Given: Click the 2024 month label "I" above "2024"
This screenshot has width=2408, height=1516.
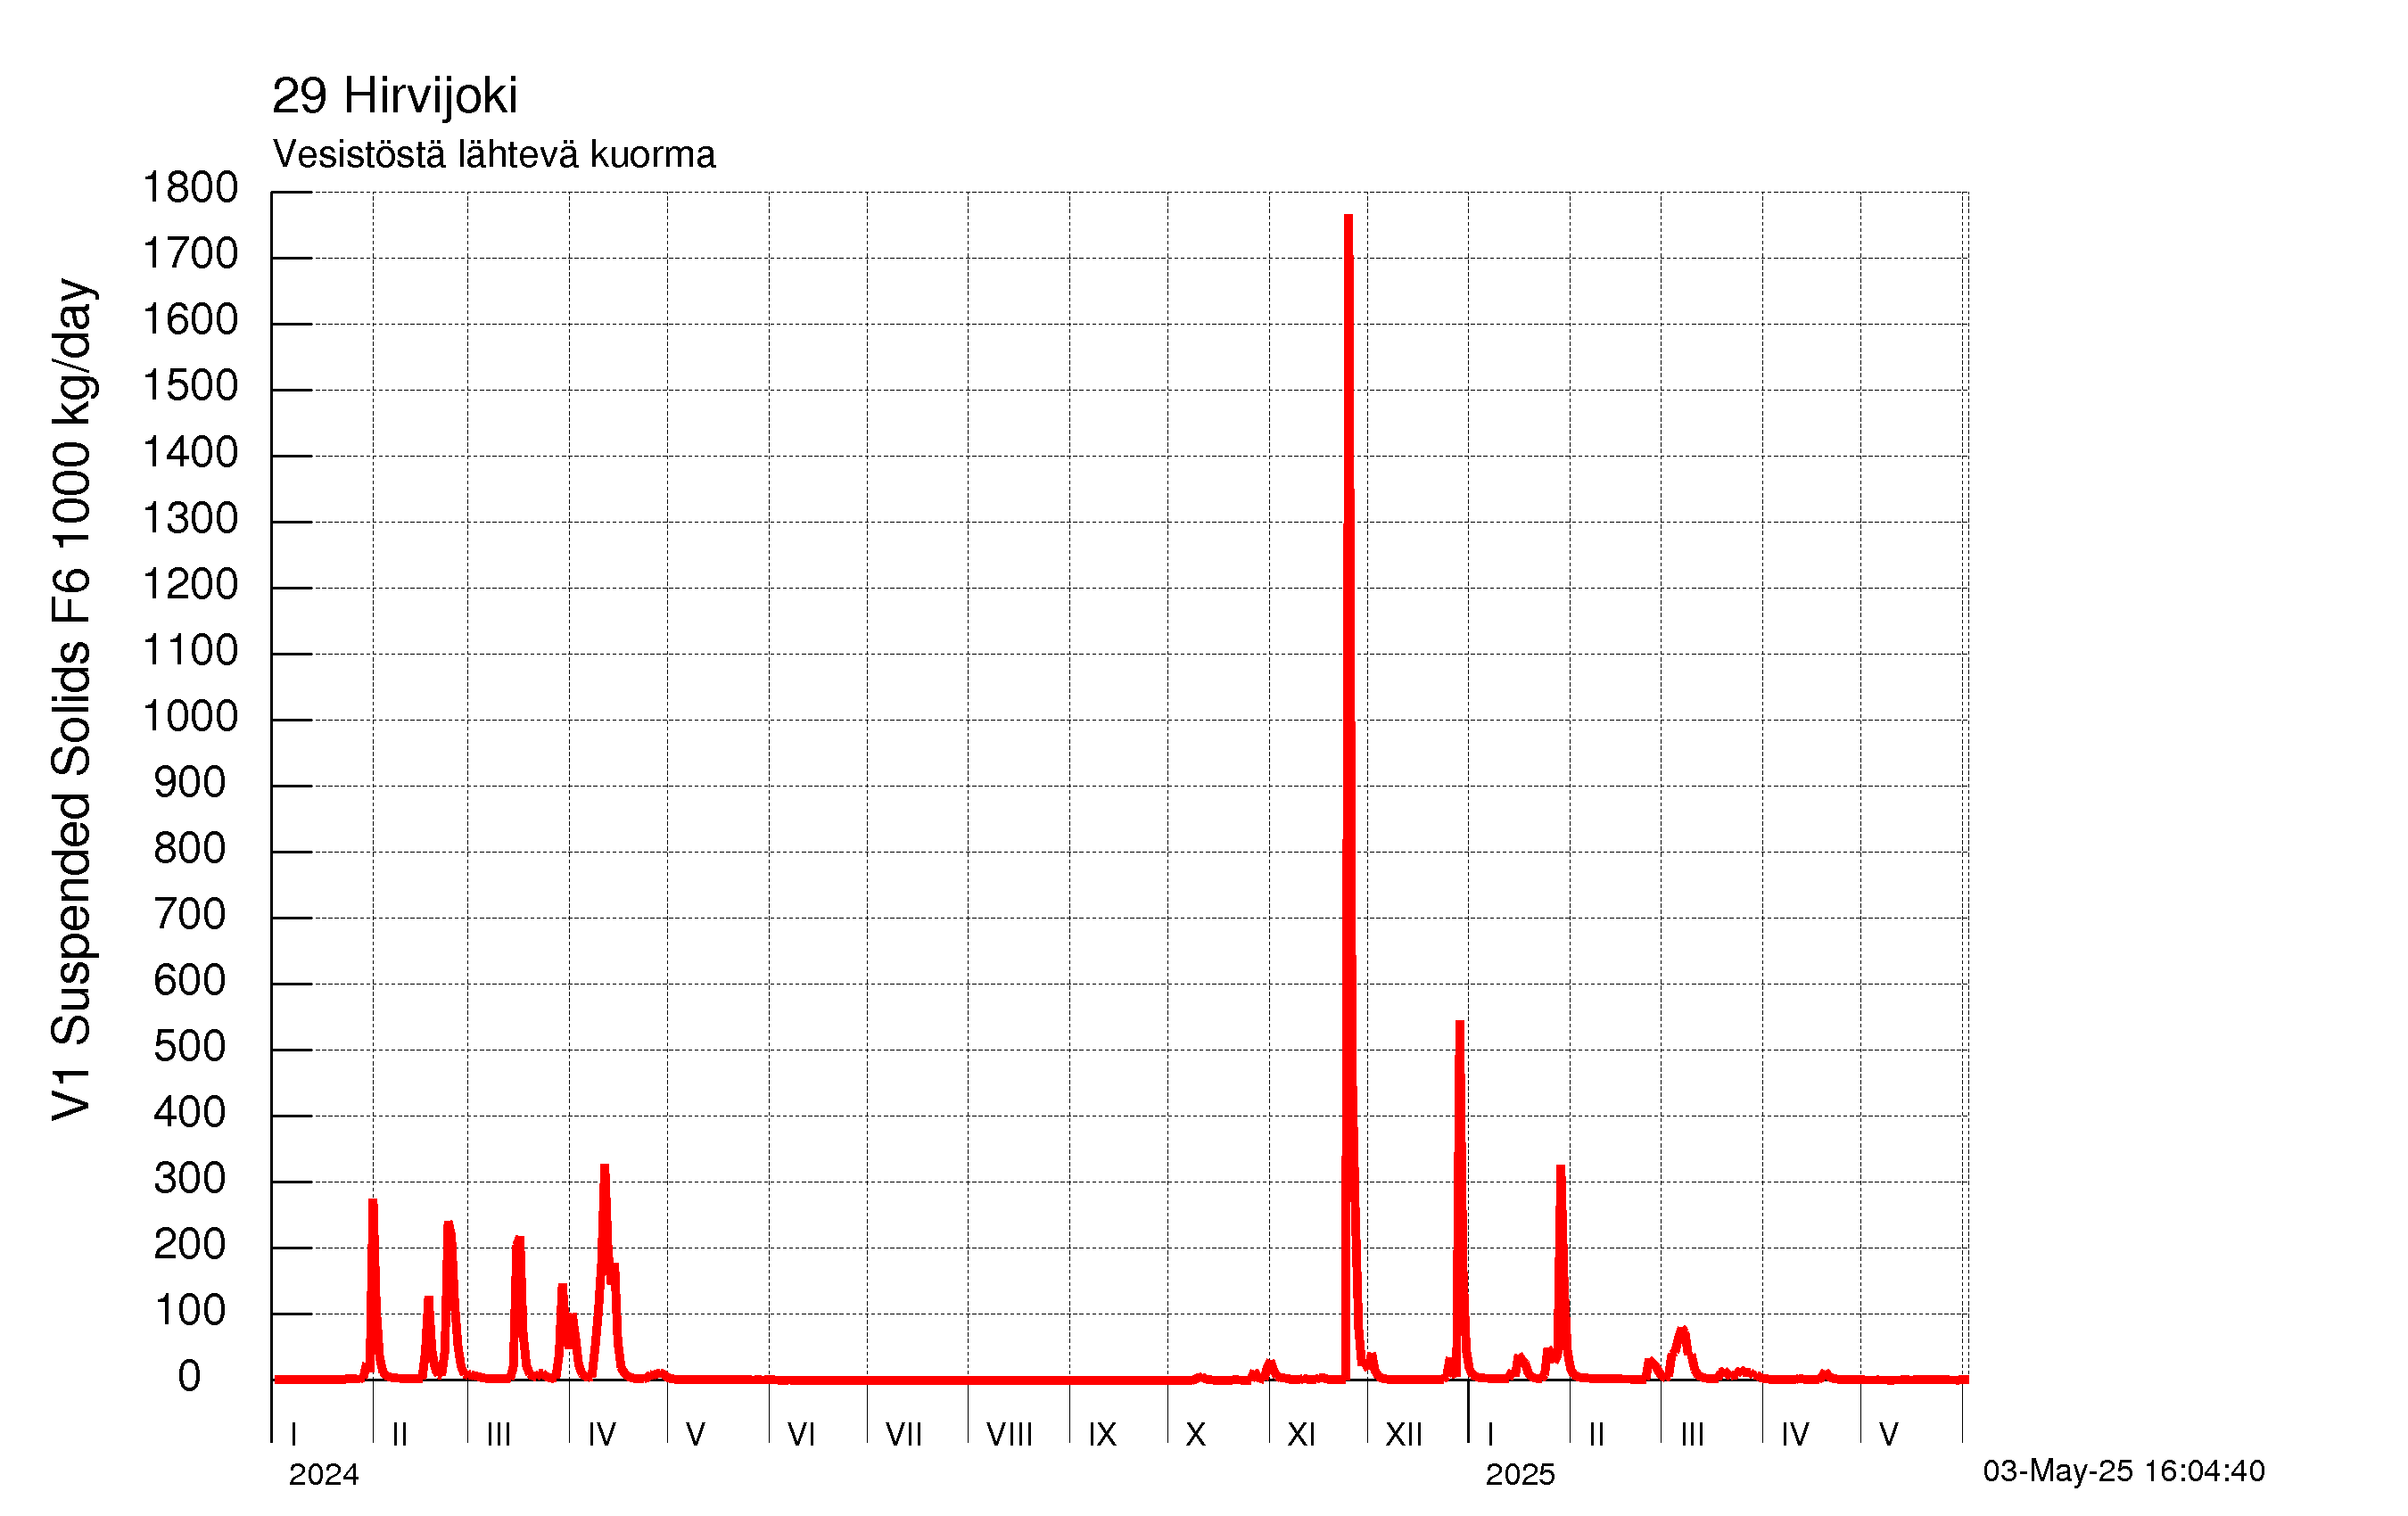Looking at the screenshot, I should 293,1435.
